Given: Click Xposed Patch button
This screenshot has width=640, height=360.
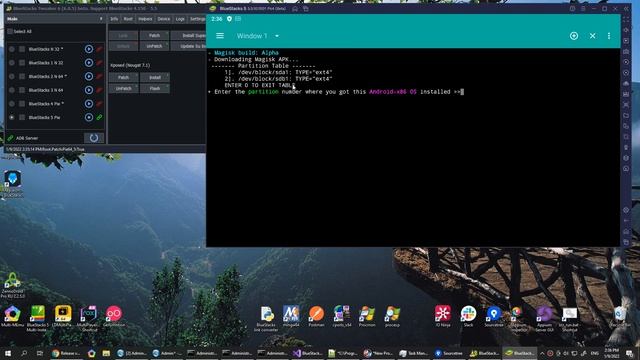Looking at the screenshot, I should tap(123, 77).
